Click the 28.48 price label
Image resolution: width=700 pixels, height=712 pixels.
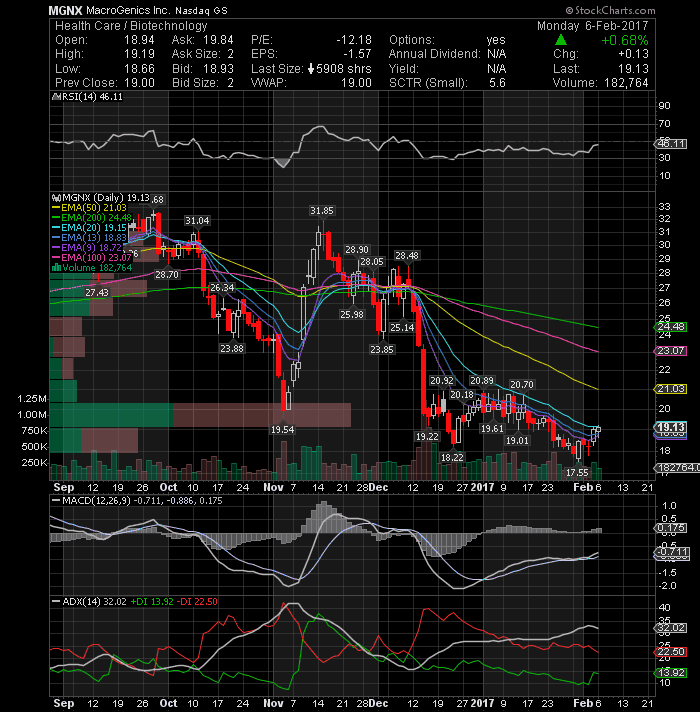(x=406, y=256)
